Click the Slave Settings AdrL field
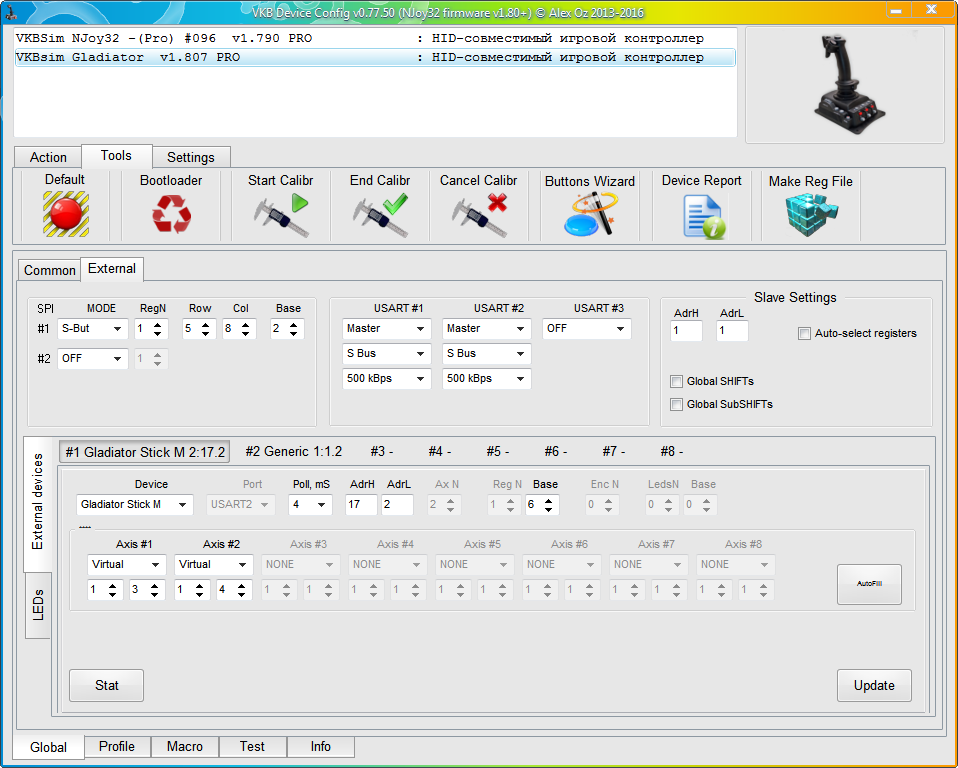Viewport: 958px width, 768px height. tap(732, 331)
